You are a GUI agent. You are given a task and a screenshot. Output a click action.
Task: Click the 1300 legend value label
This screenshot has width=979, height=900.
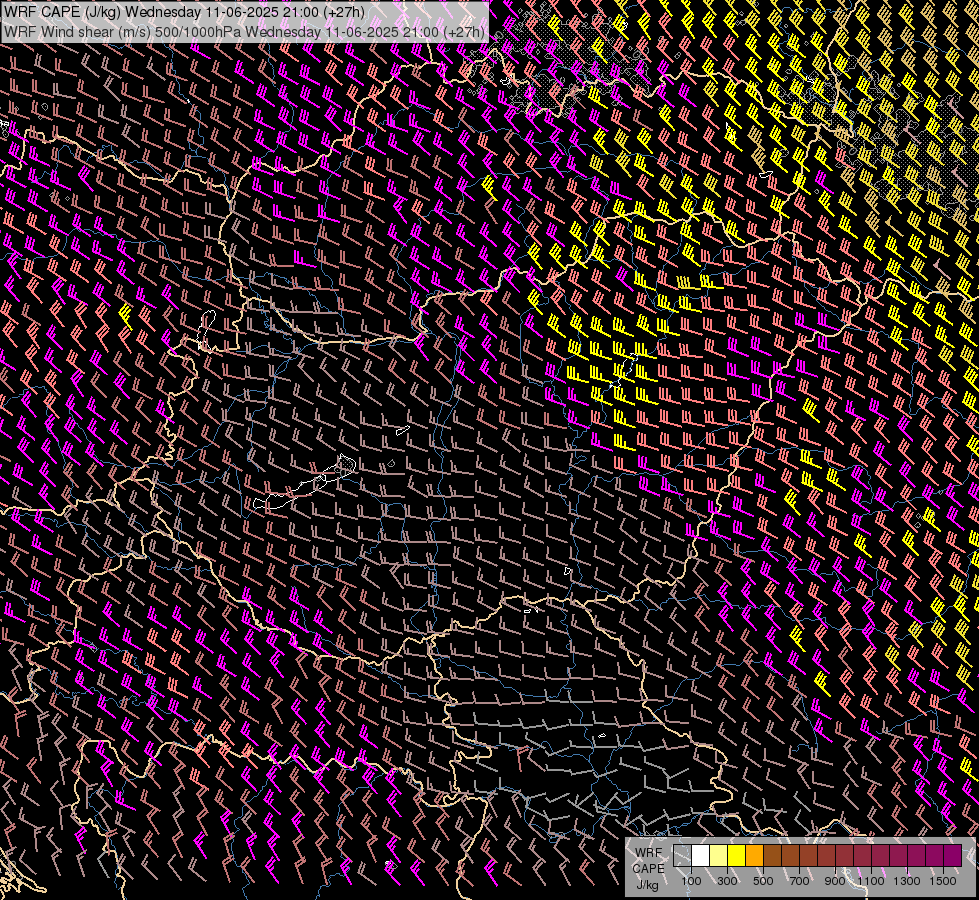click(x=907, y=881)
